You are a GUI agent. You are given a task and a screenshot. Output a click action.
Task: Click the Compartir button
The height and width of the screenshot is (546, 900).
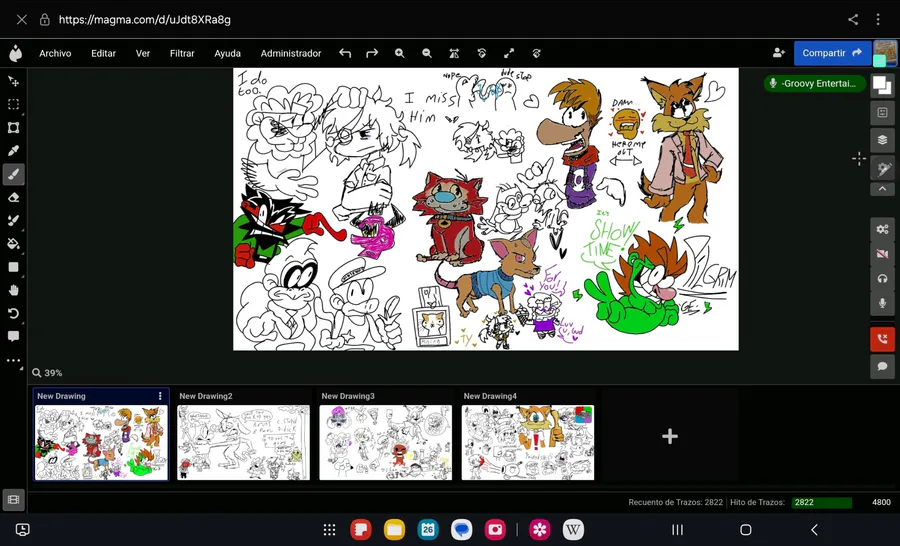pos(832,53)
